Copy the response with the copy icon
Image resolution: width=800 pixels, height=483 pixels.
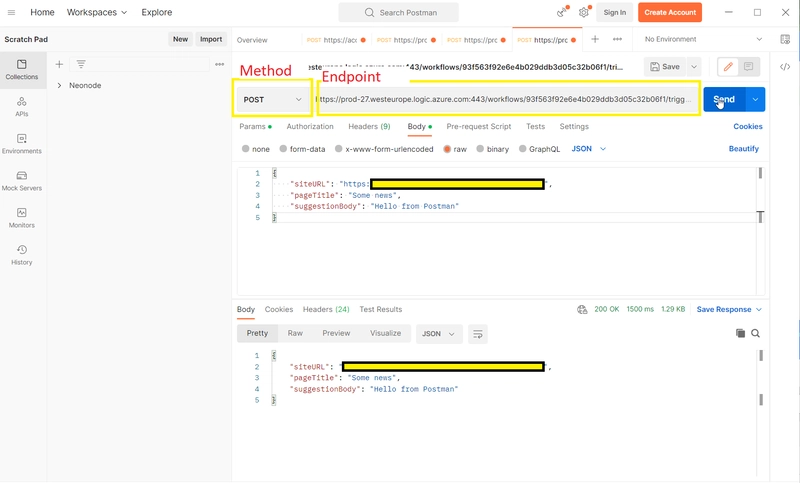coord(740,334)
